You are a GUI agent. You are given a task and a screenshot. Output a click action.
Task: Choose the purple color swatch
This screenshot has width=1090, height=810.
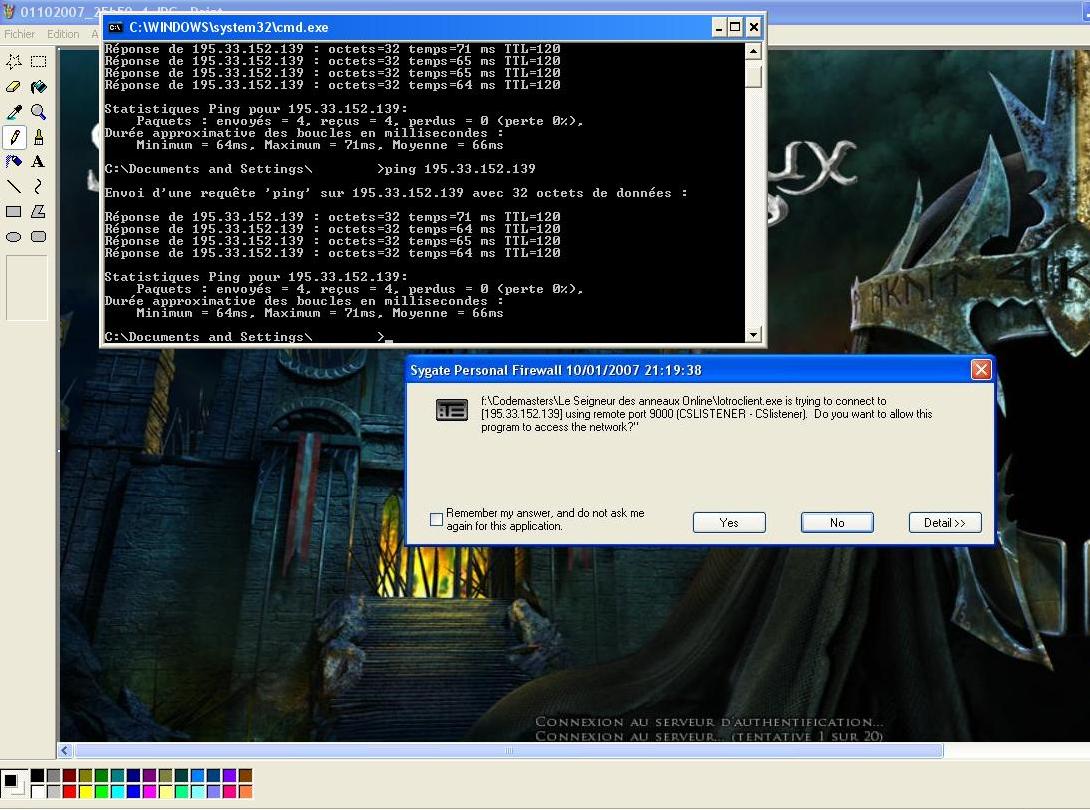tap(149, 776)
